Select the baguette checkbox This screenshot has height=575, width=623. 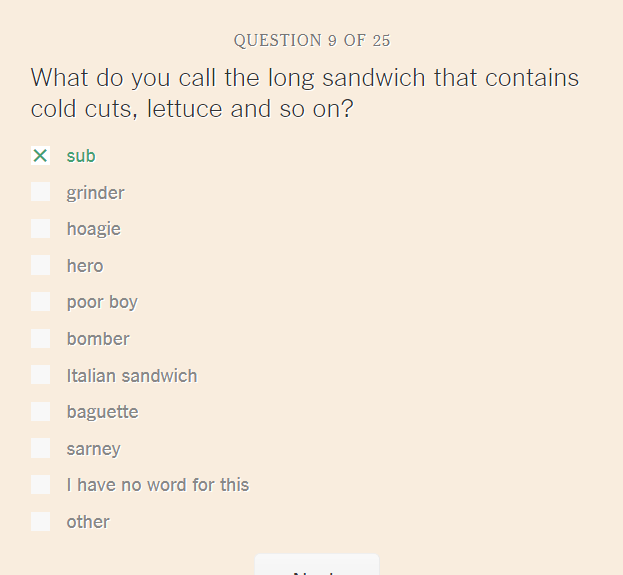click(41, 411)
